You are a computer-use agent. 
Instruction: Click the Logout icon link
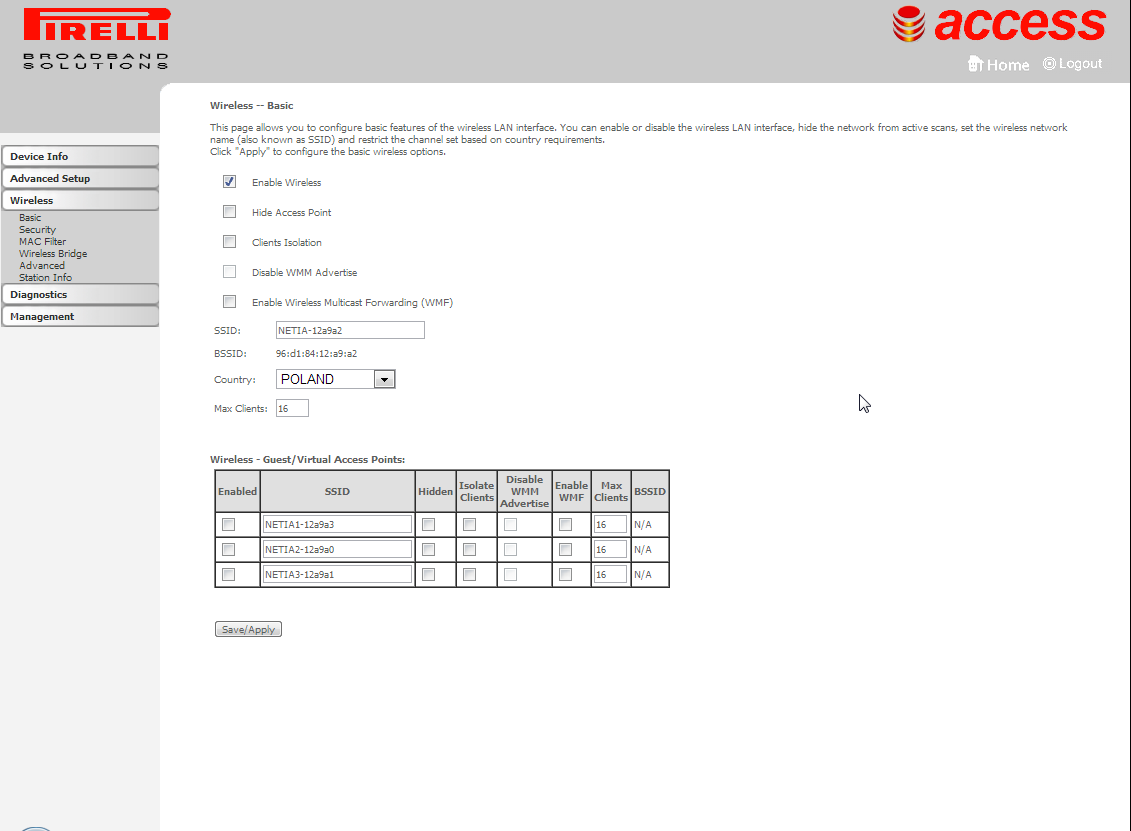click(x=1073, y=63)
